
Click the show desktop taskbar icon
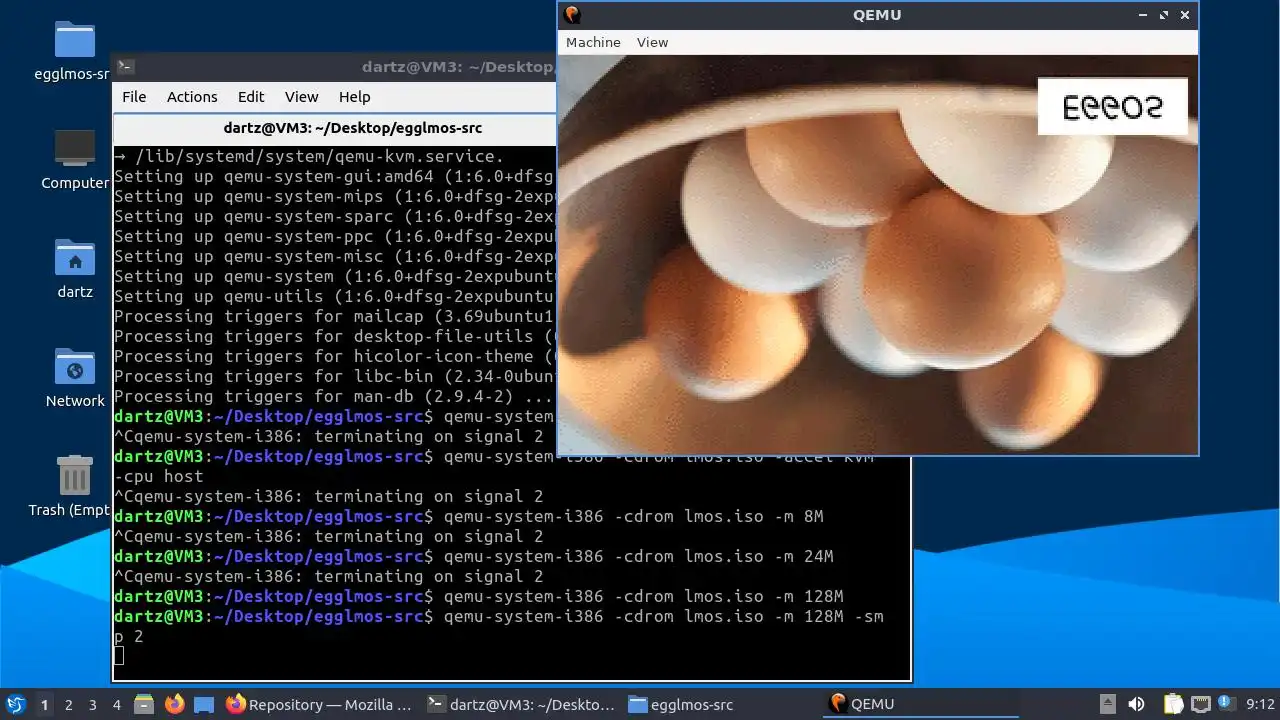click(204, 704)
